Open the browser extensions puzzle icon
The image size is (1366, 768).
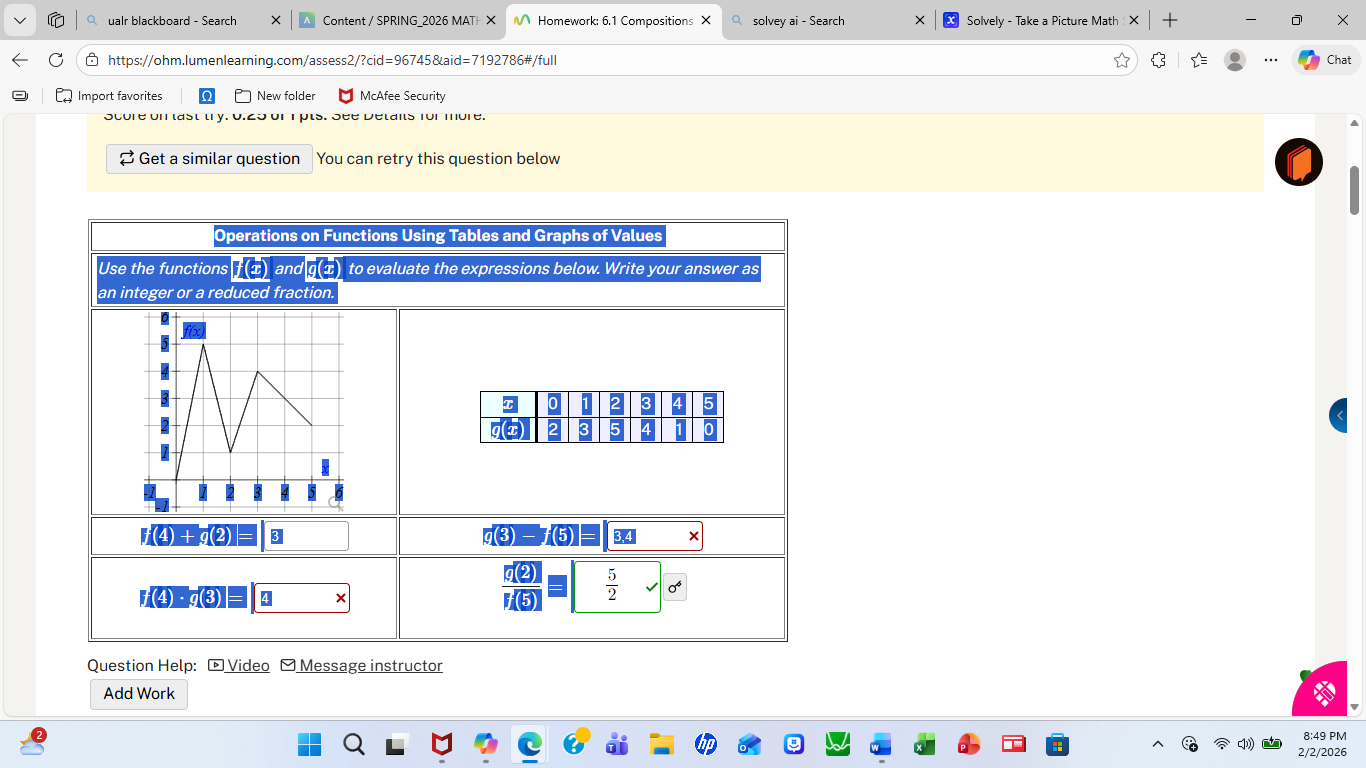tap(1158, 60)
